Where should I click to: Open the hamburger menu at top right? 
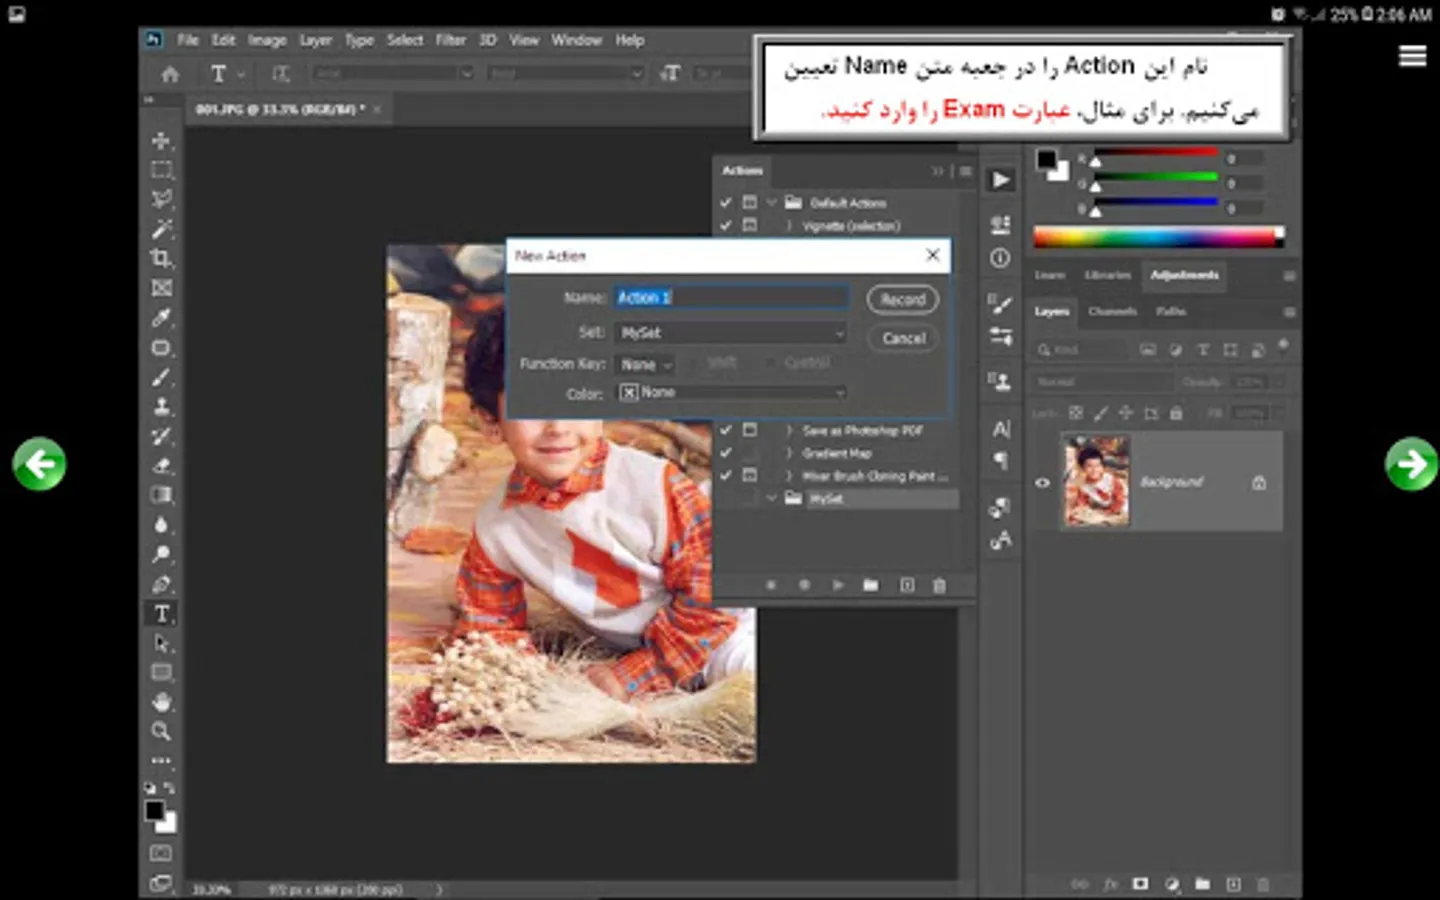click(1412, 56)
